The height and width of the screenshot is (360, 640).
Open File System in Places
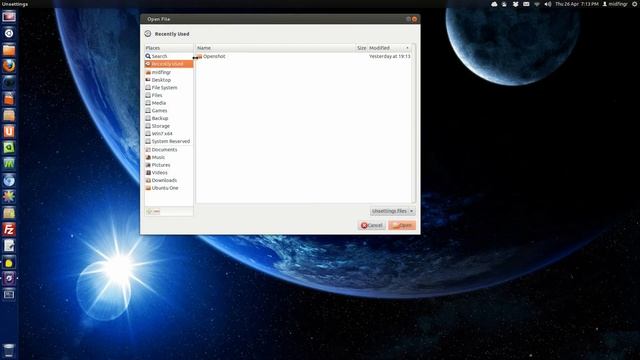tap(169, 88)
